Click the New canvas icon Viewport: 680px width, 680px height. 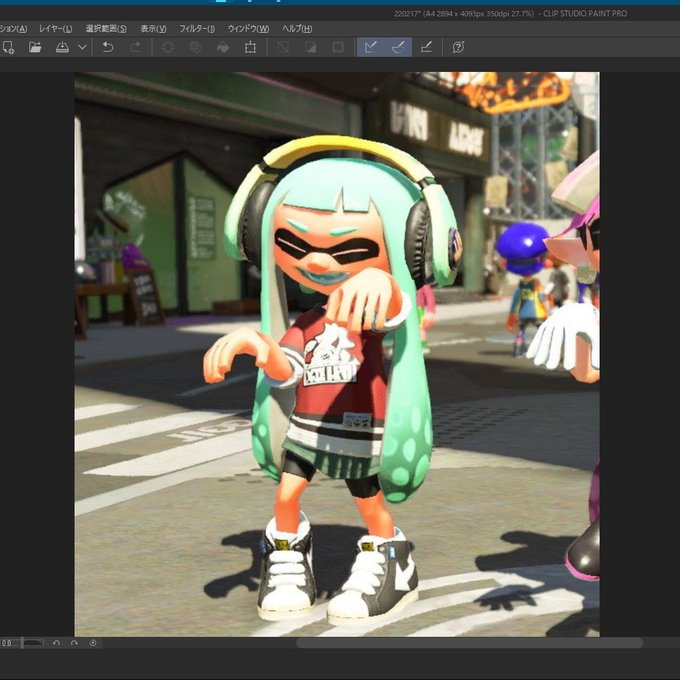(x=8, y=47)
